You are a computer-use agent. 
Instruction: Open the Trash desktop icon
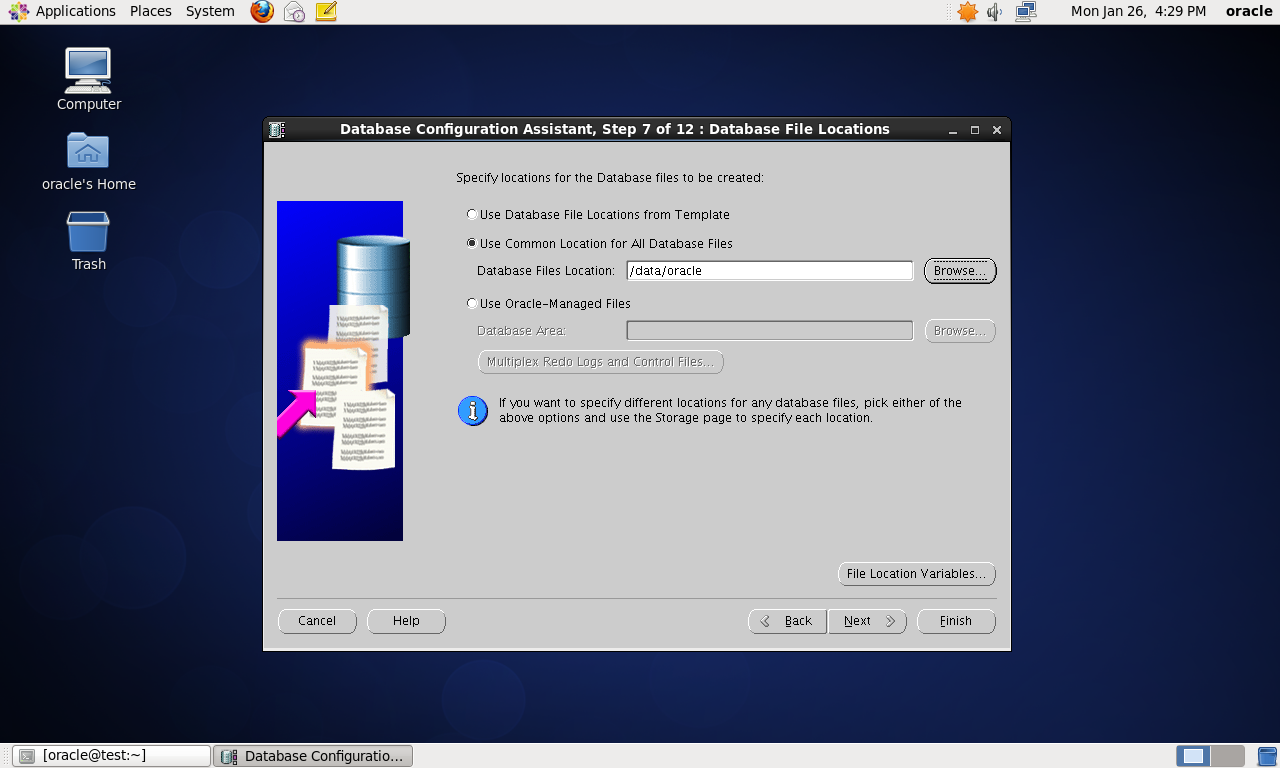(x=88, y=241)
